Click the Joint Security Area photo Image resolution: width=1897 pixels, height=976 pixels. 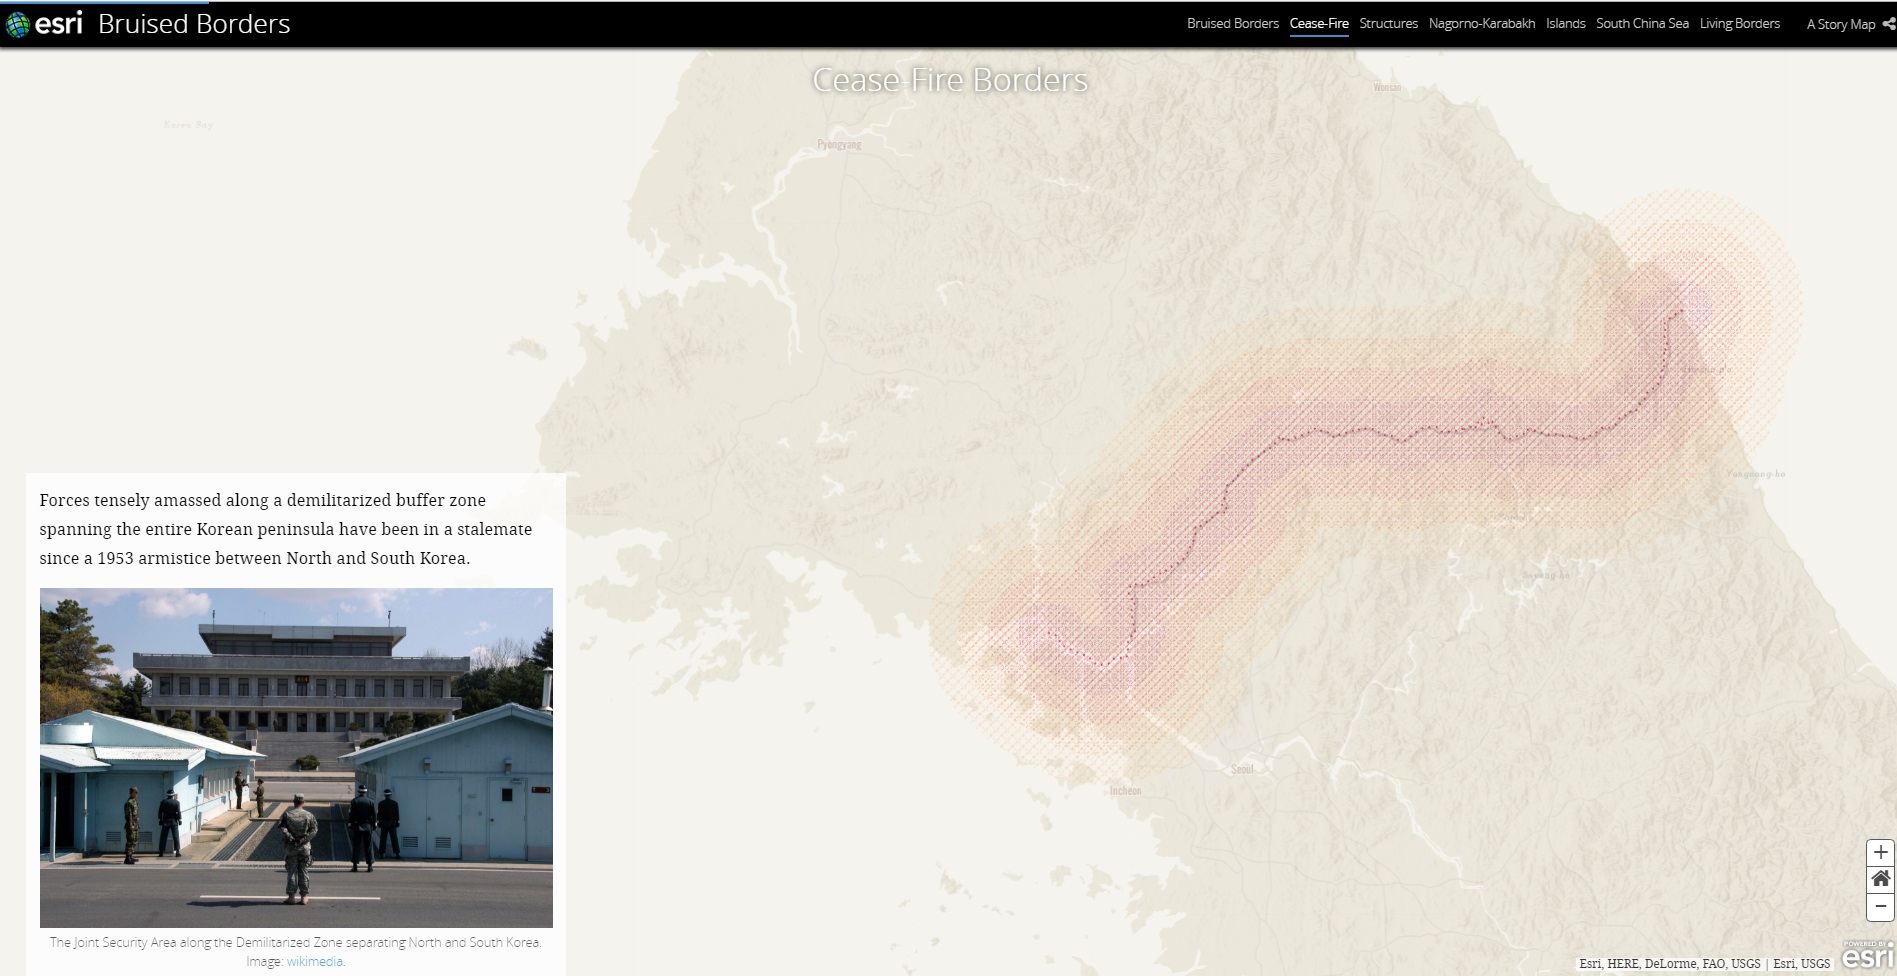point(296,757)
